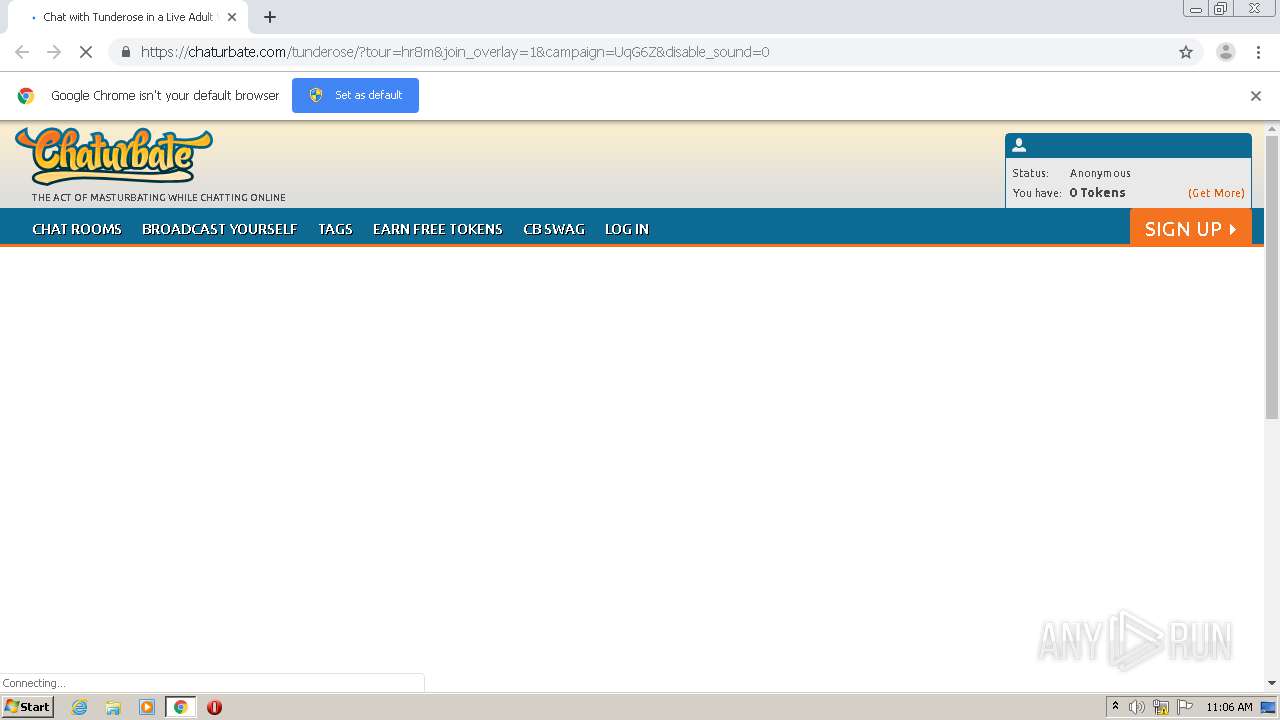Click the Chaturbate logo
This screenshot has height=720, width=1280.
114,156
